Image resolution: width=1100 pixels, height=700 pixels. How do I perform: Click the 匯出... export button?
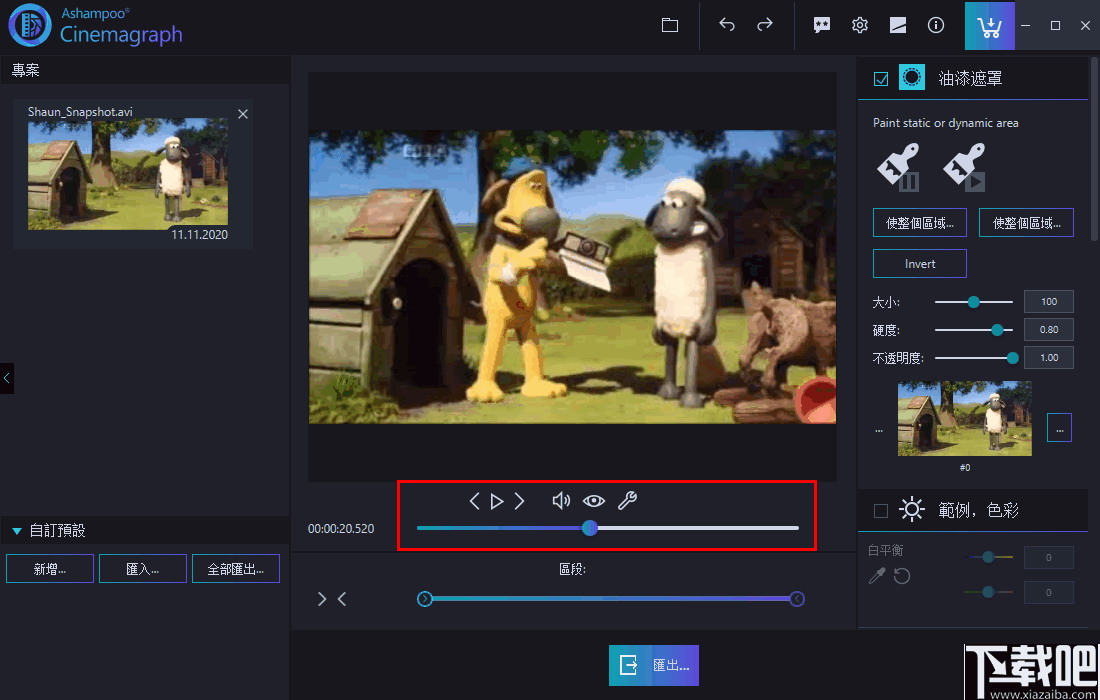tap(654, 665)
